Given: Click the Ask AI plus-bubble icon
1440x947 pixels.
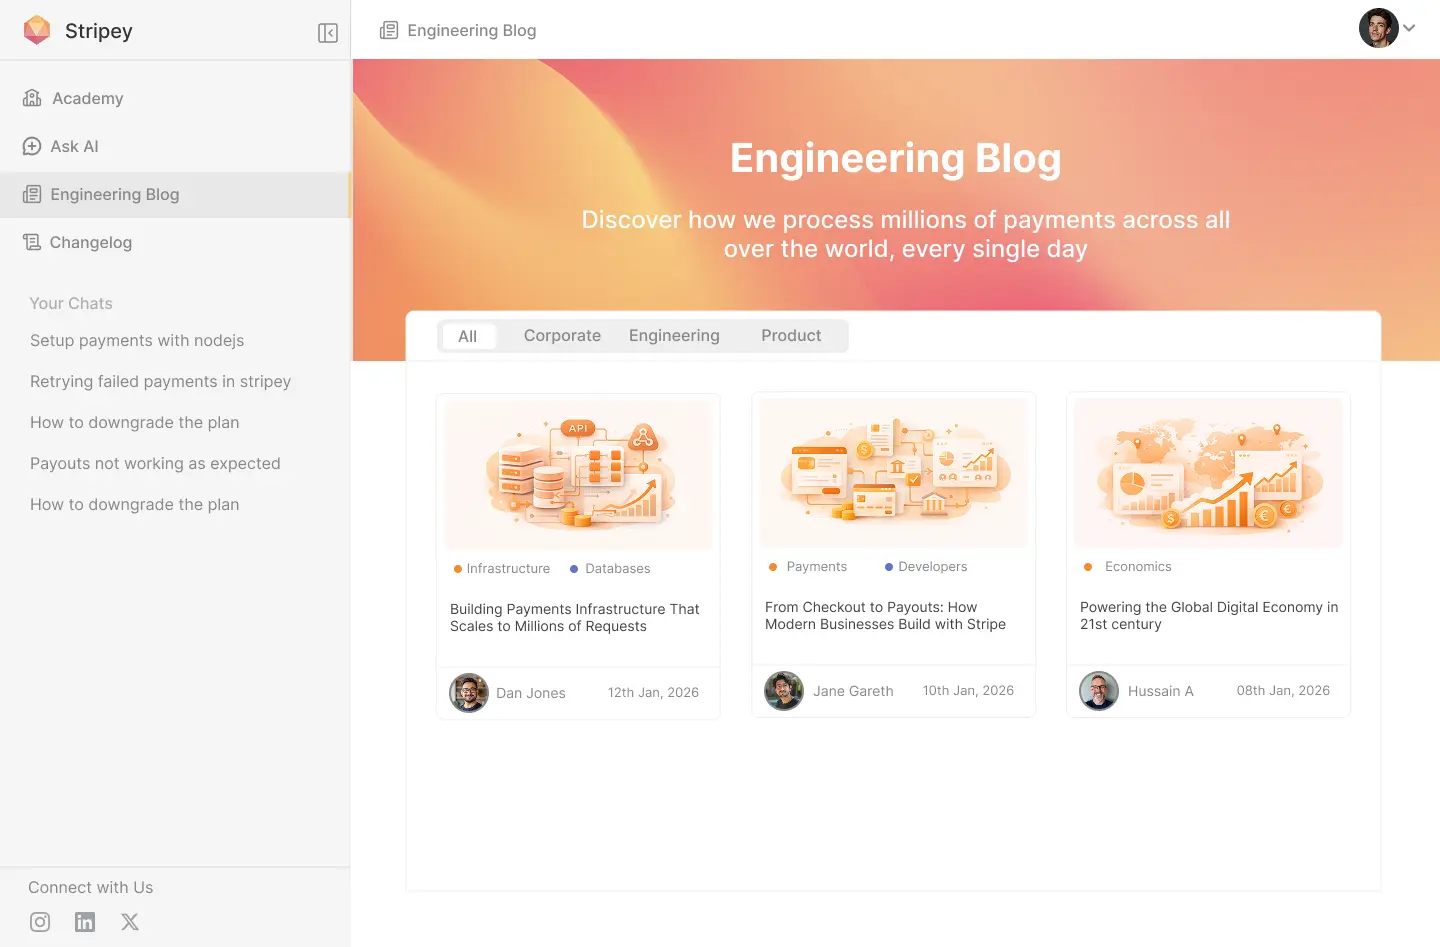Looking at the screenshot, I should (32, 146).
